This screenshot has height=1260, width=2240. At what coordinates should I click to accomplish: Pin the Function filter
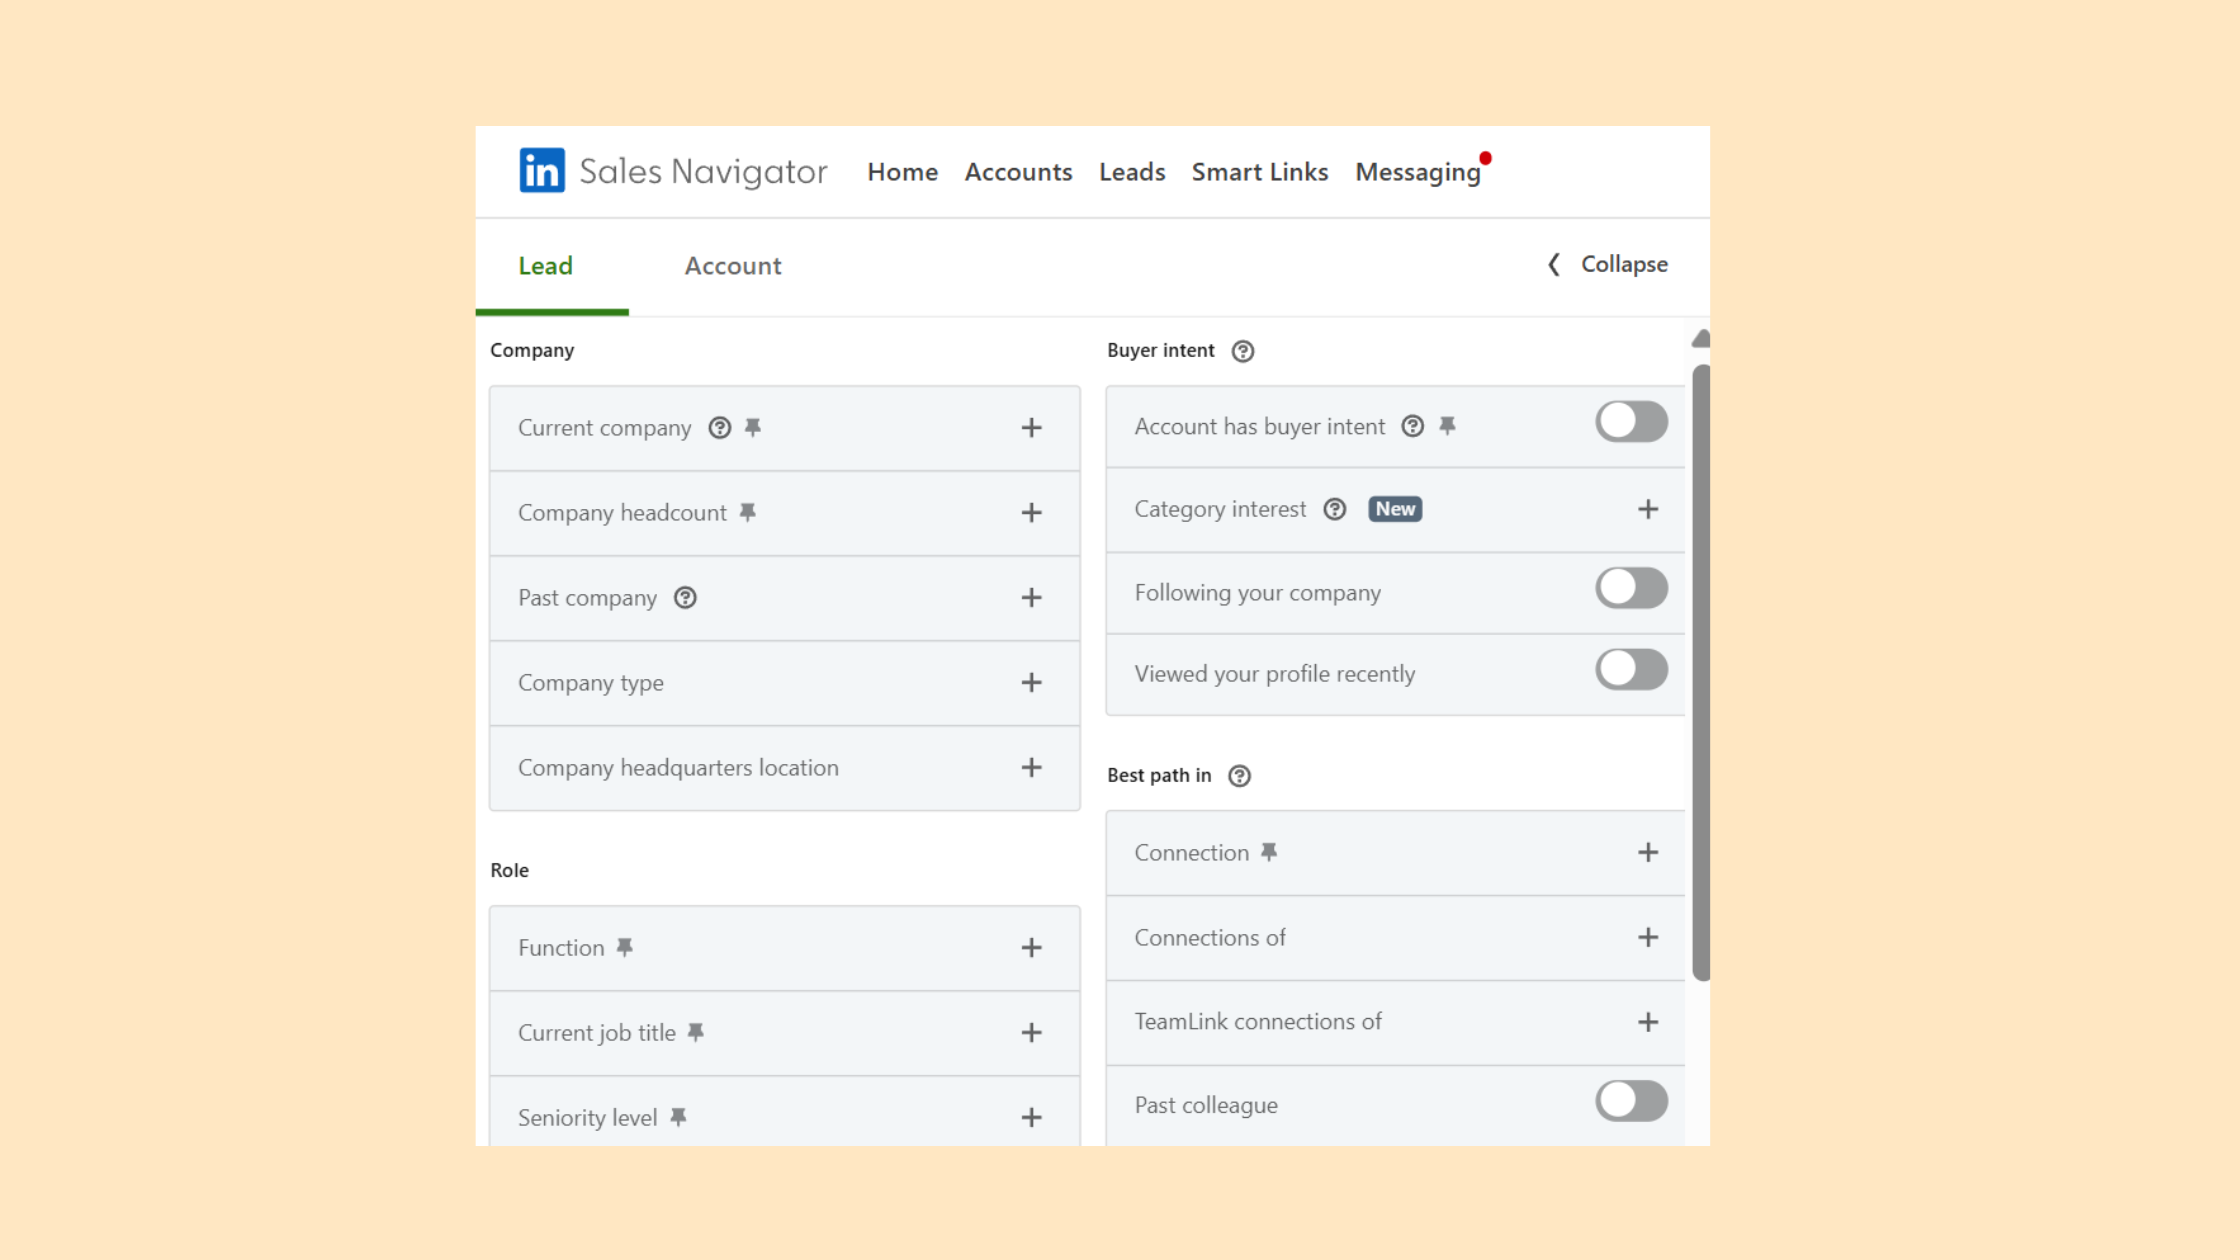[x=625, y=947]
